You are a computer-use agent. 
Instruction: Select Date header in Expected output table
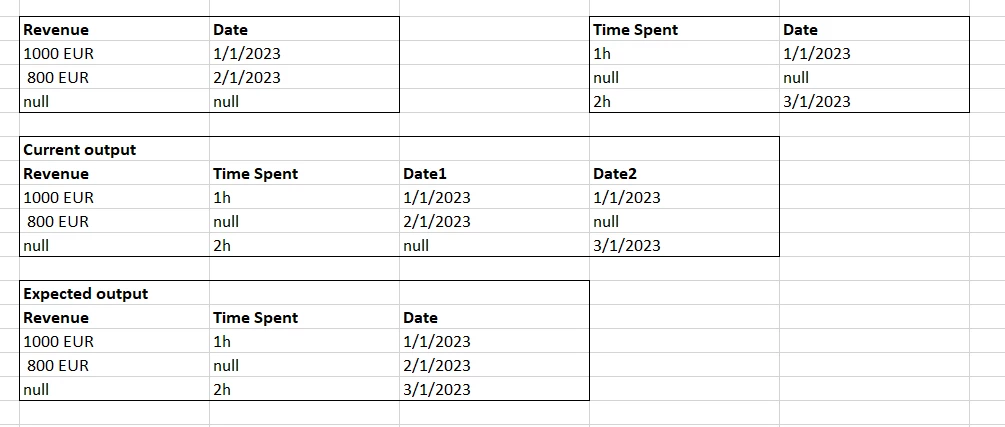point(494,317)
